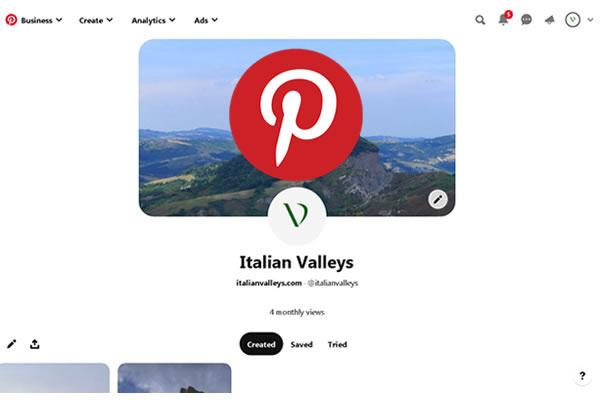Screen dimensions: 600x400
Task: Expand the account chevron beside the avatar
Action: (590, 20)
